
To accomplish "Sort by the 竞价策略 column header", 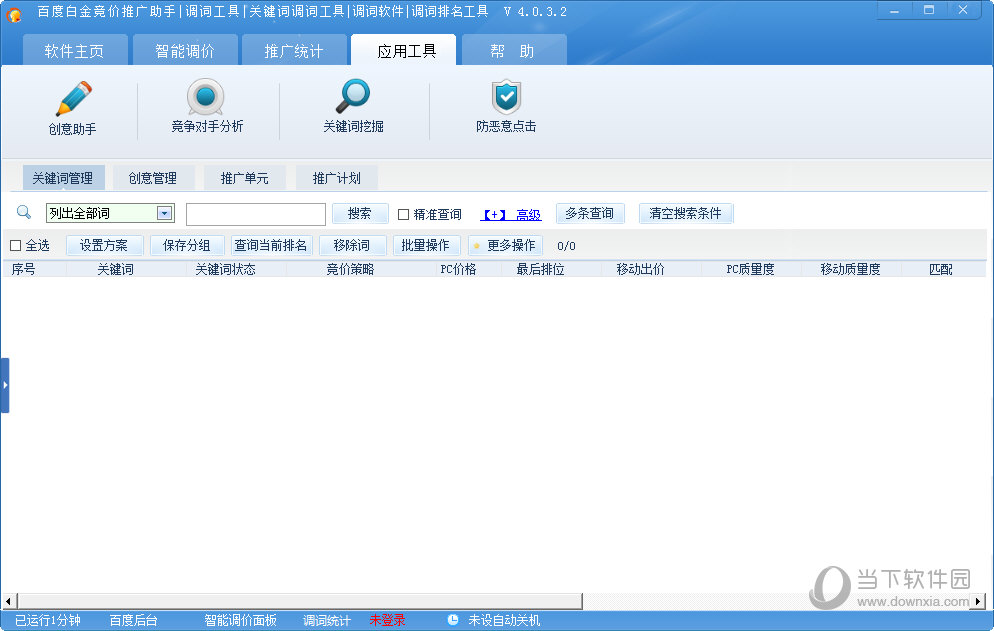I will (351, 269).
